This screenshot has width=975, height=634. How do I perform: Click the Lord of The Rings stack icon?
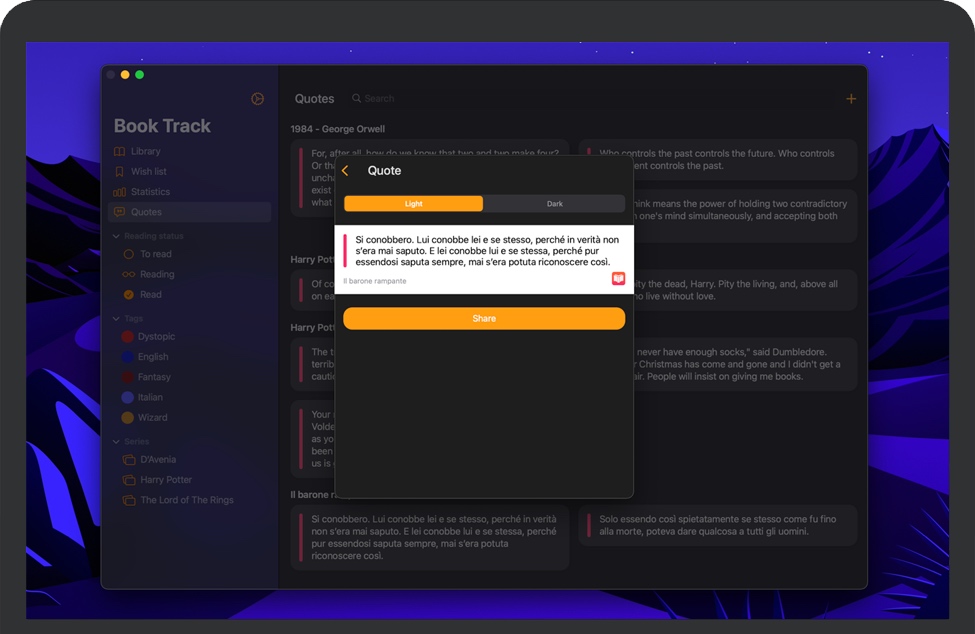click(129, 500)
